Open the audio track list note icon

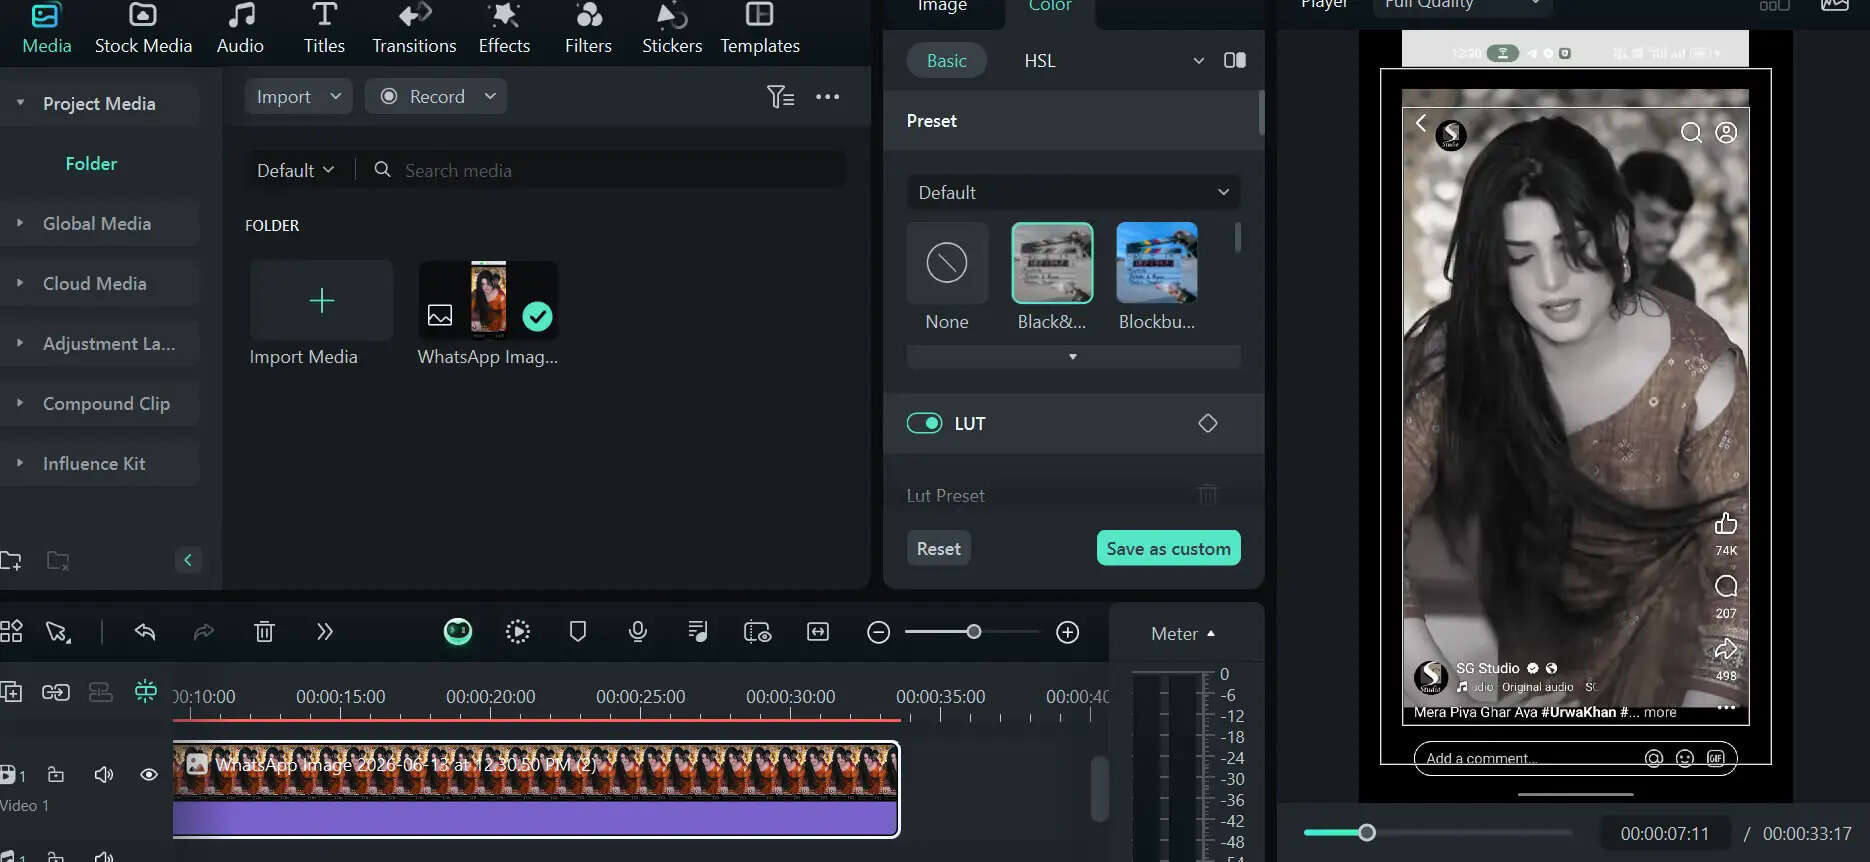point(698,632)
